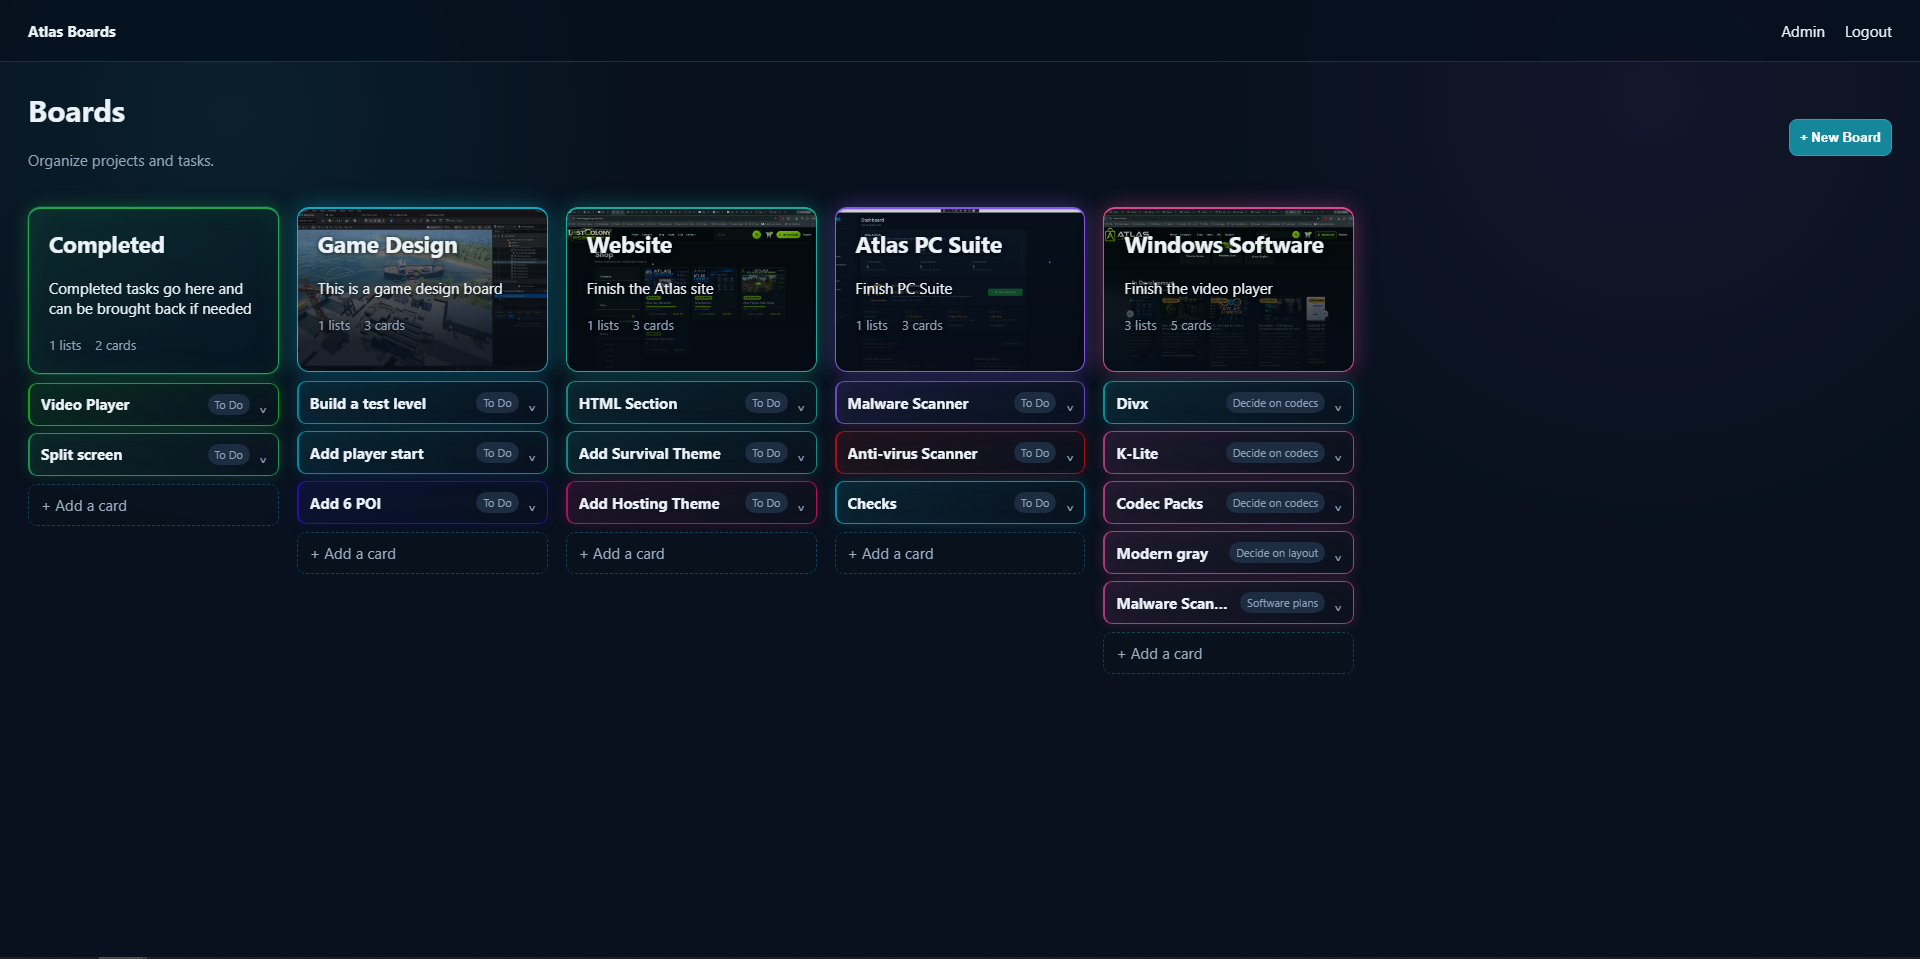
Task: Expand the Checks card chevron
Action: pyautogui.click(x=1070, y=507)
